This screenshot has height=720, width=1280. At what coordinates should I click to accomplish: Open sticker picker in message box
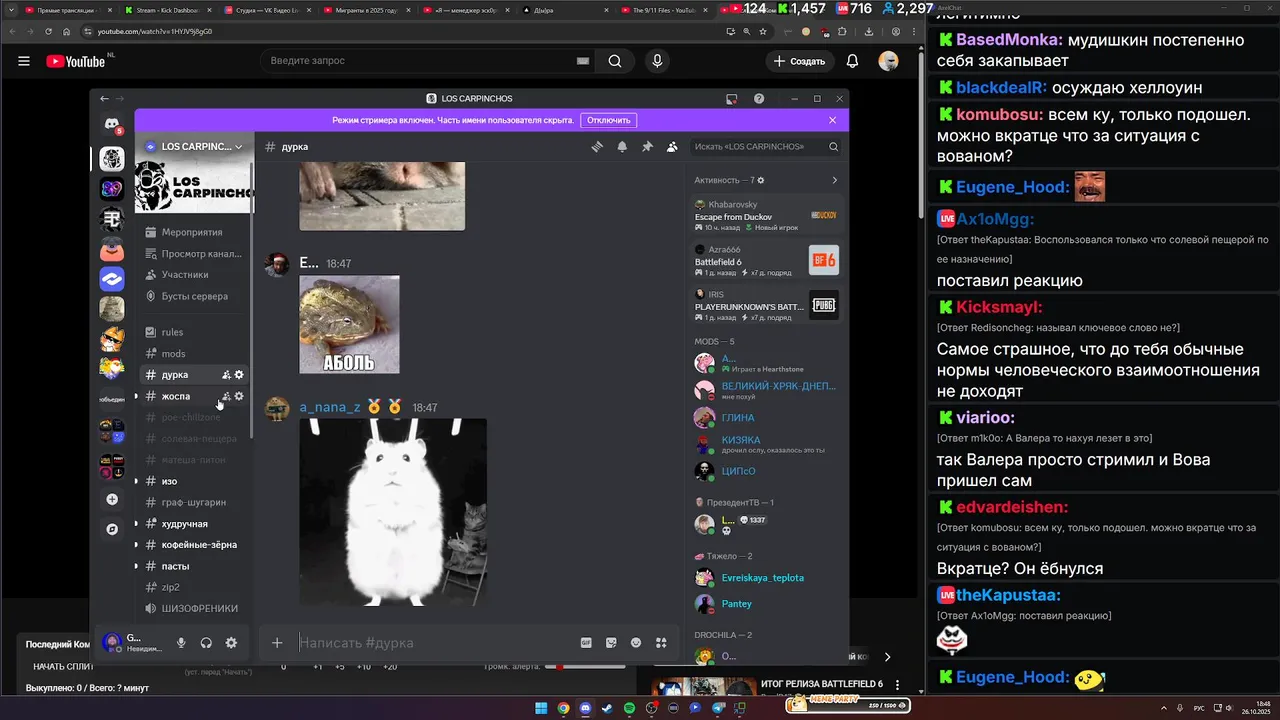[x=611, y=643]
